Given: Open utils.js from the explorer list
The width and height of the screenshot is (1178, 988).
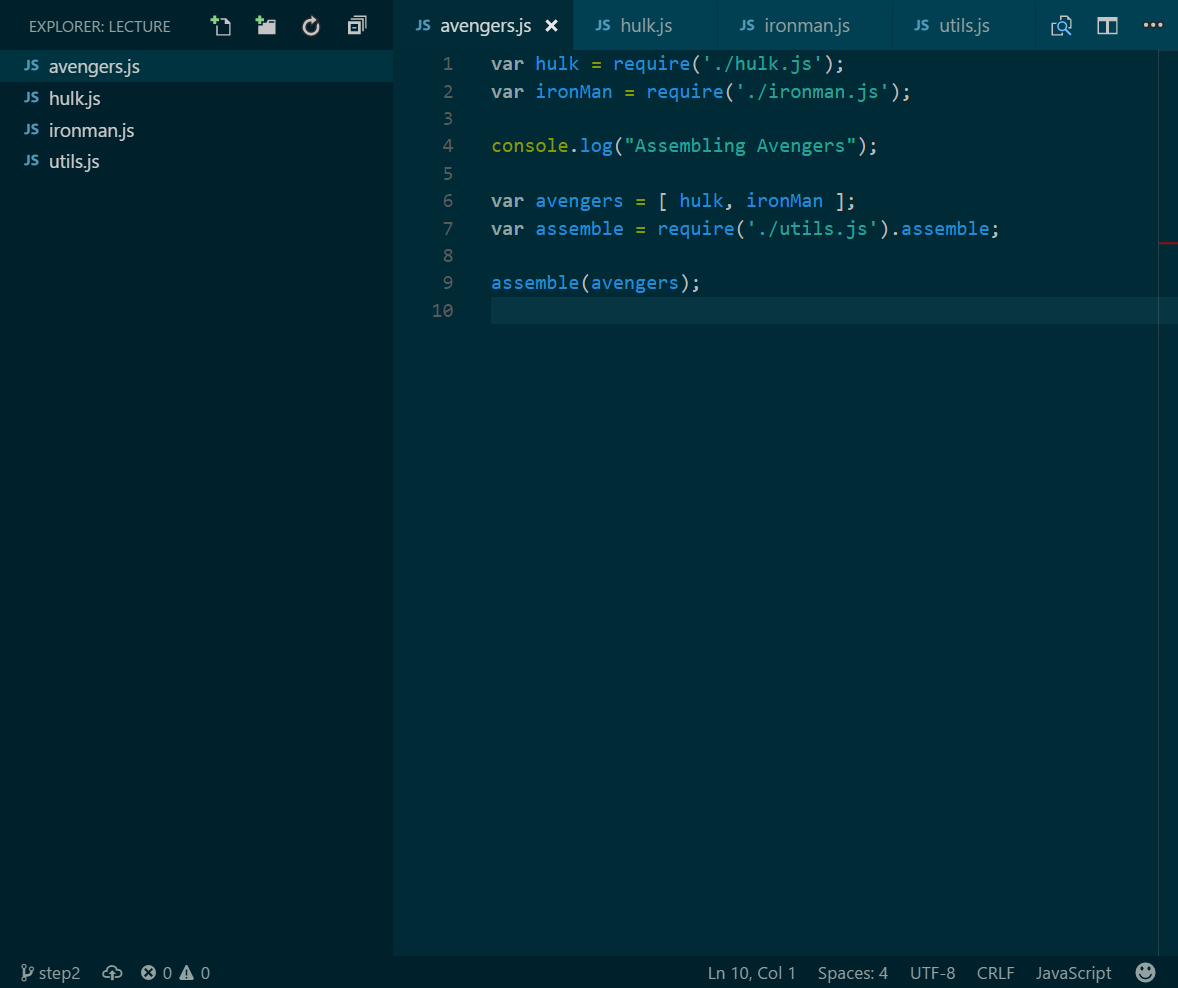Looking at the screenshot, I should point(196,162).
